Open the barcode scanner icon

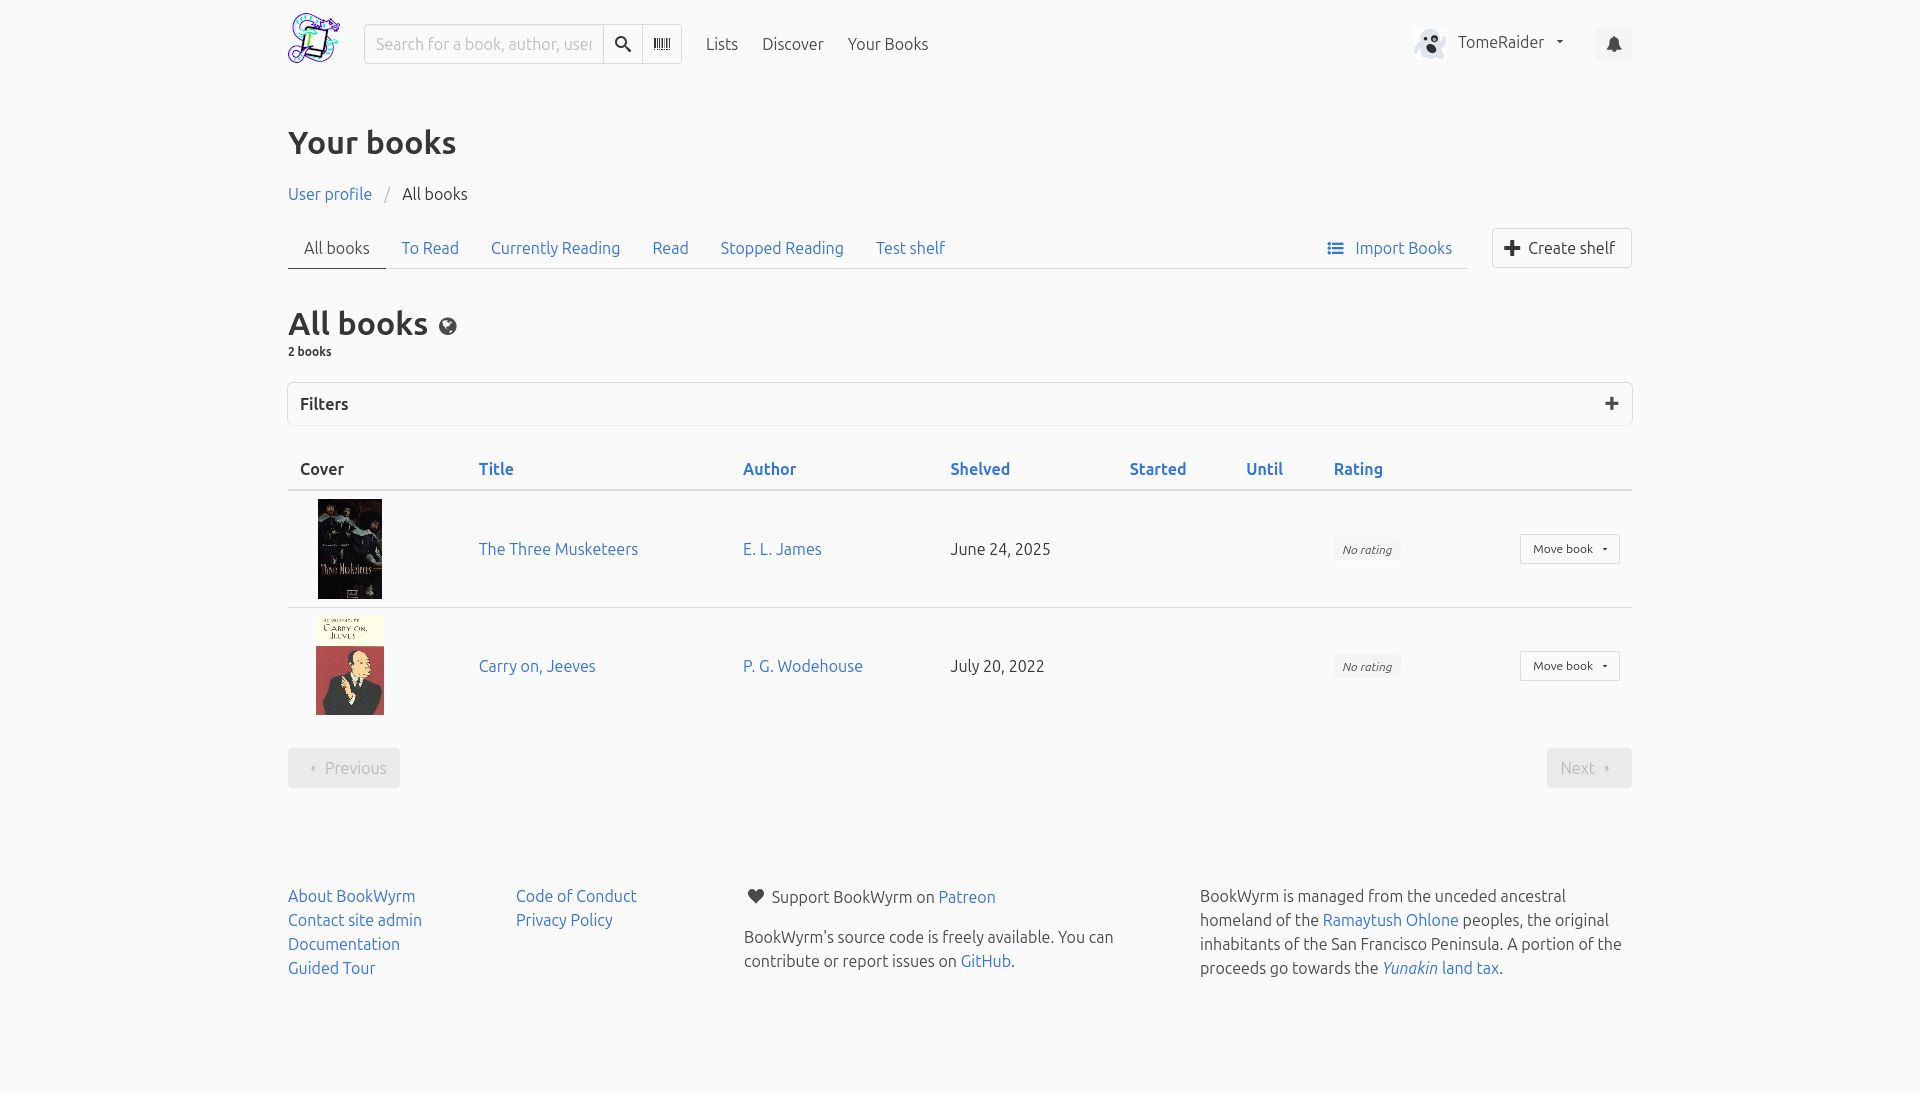click(661, 44)
